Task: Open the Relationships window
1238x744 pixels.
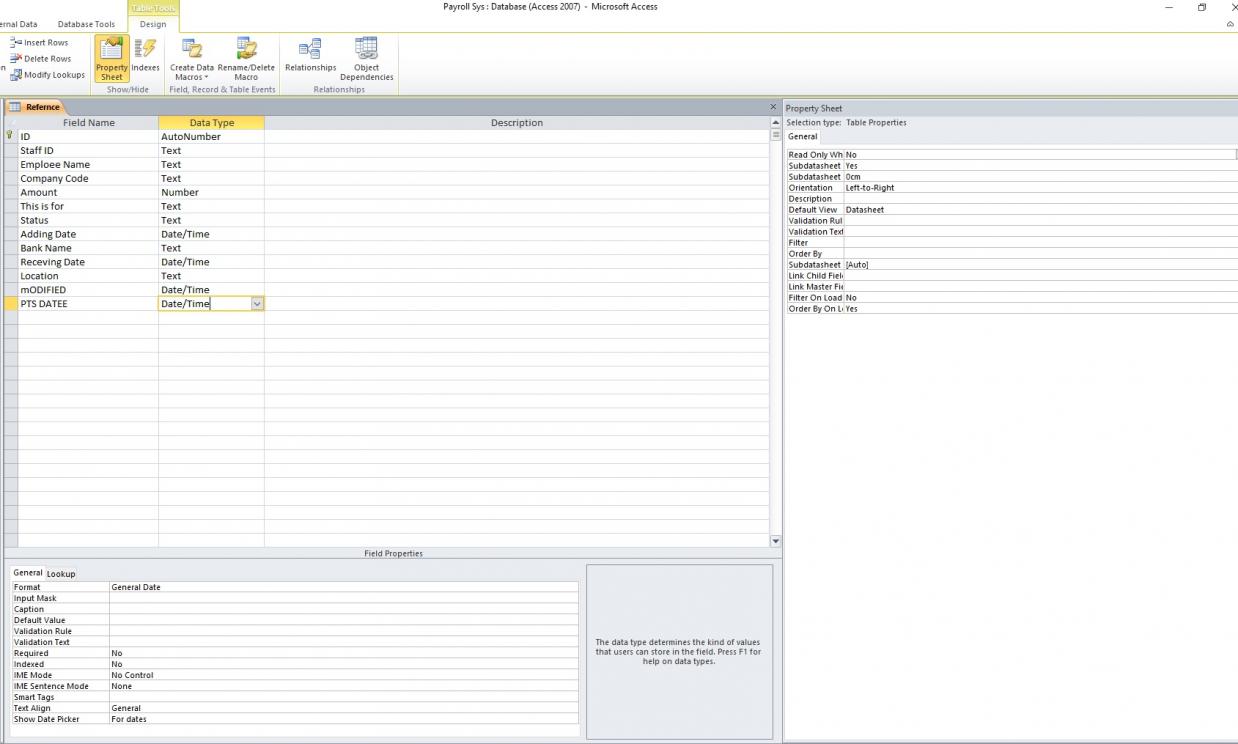Action: point(310,55)
